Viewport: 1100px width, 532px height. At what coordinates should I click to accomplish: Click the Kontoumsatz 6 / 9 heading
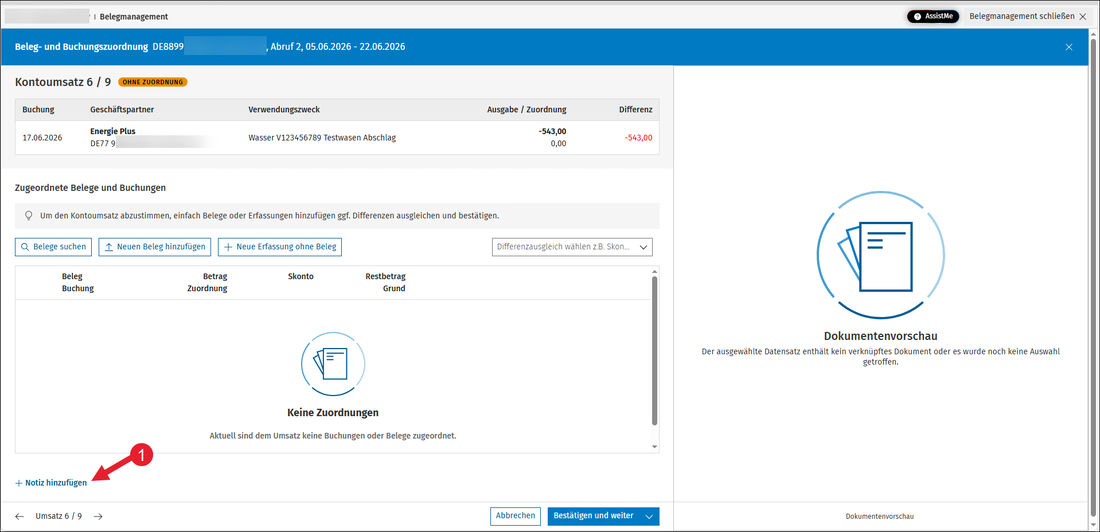point(62,82)
